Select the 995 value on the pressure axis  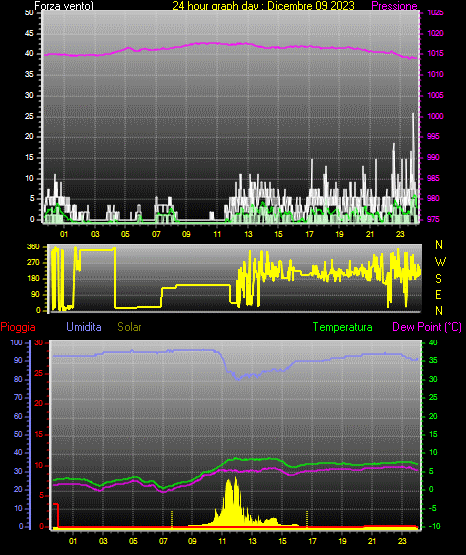click(433, 136)
